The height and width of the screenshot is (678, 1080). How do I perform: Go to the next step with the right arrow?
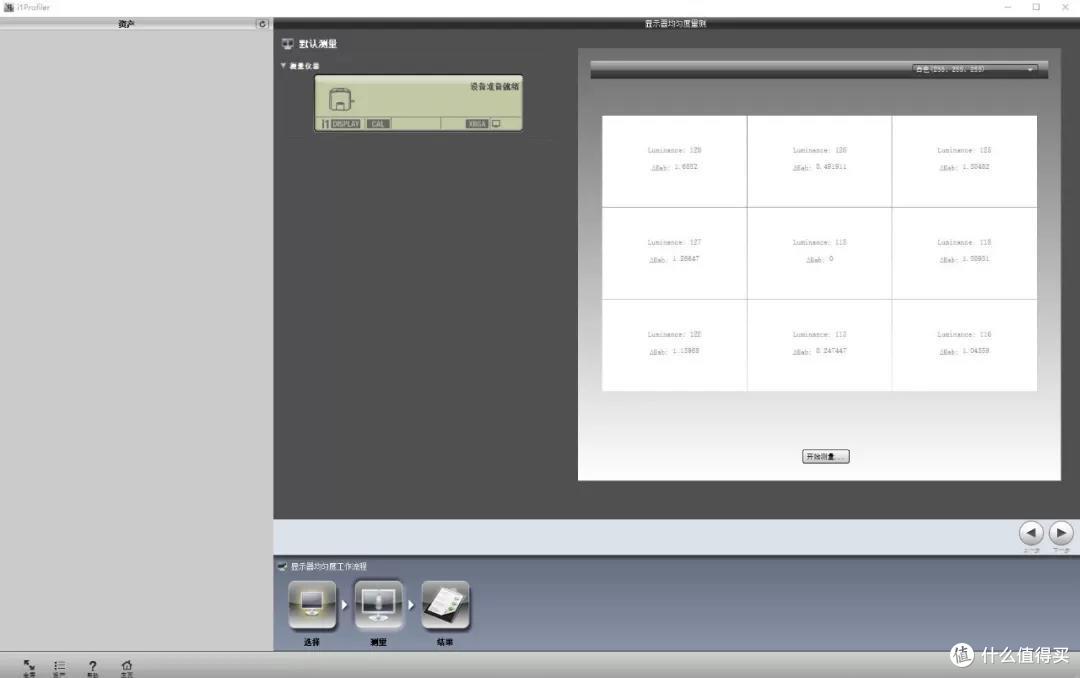click(x=1061, y=533)
